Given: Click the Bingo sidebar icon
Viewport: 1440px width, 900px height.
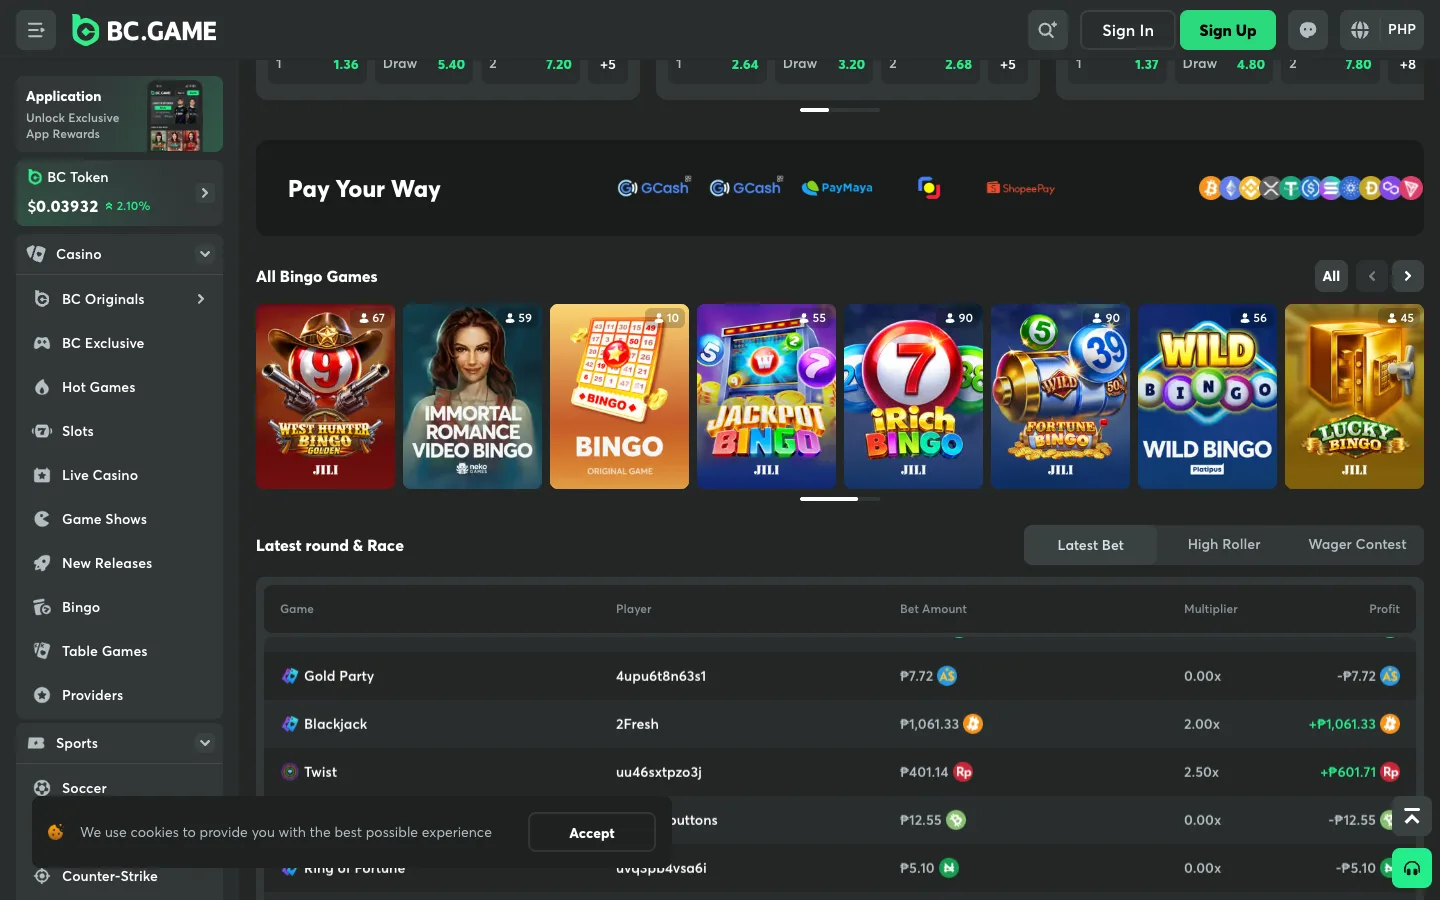Looking at the screenshot, I should 42,607.
